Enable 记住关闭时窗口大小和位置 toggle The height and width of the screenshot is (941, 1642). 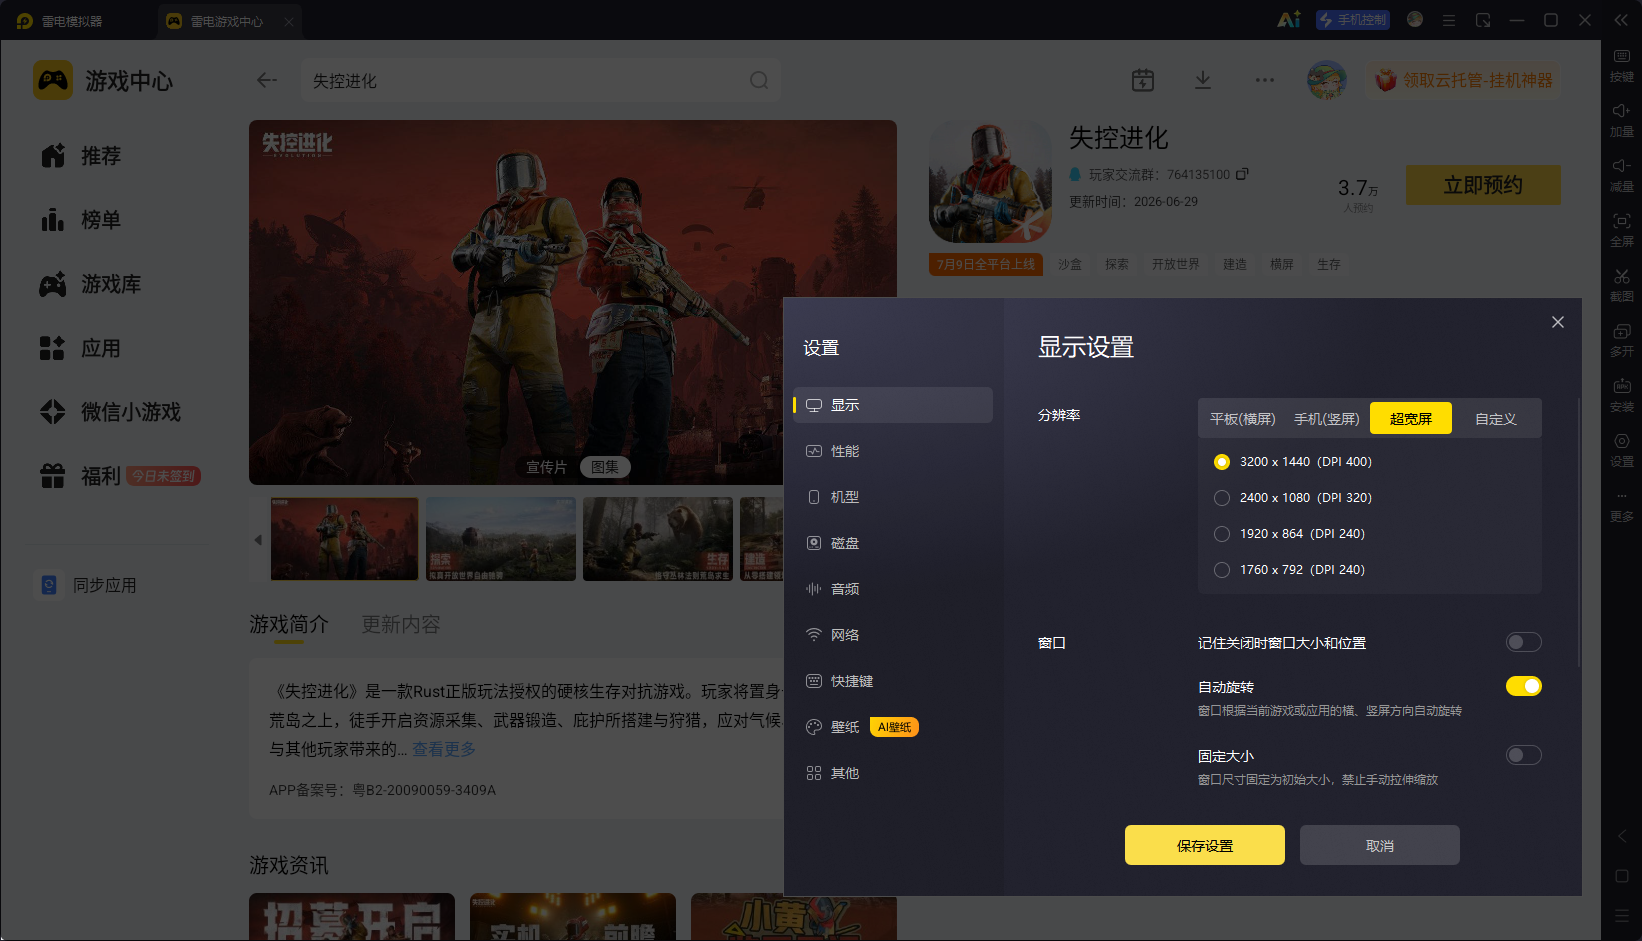[1523, 642]
